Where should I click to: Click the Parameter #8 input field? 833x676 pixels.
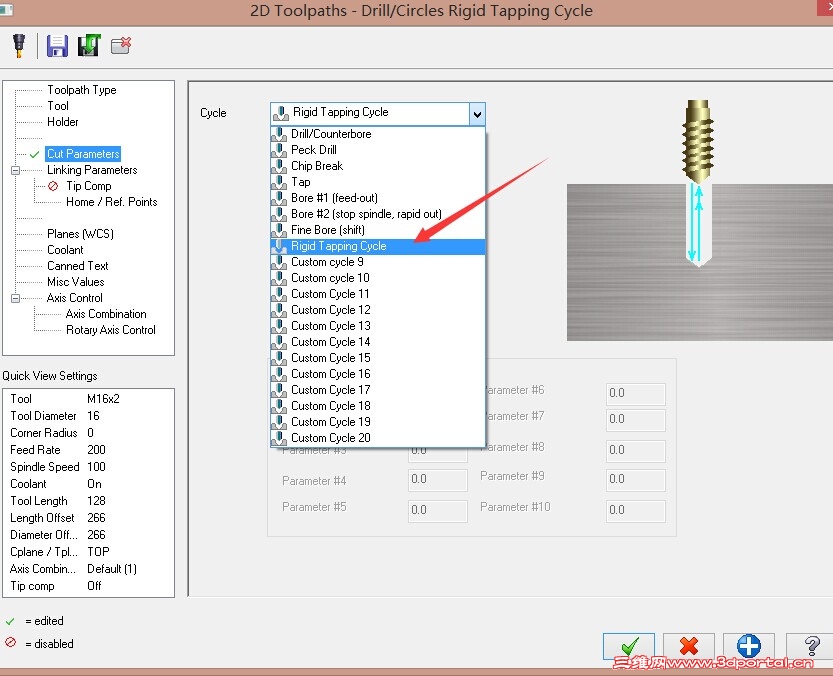pyautogui.click(x=635, y=450)
